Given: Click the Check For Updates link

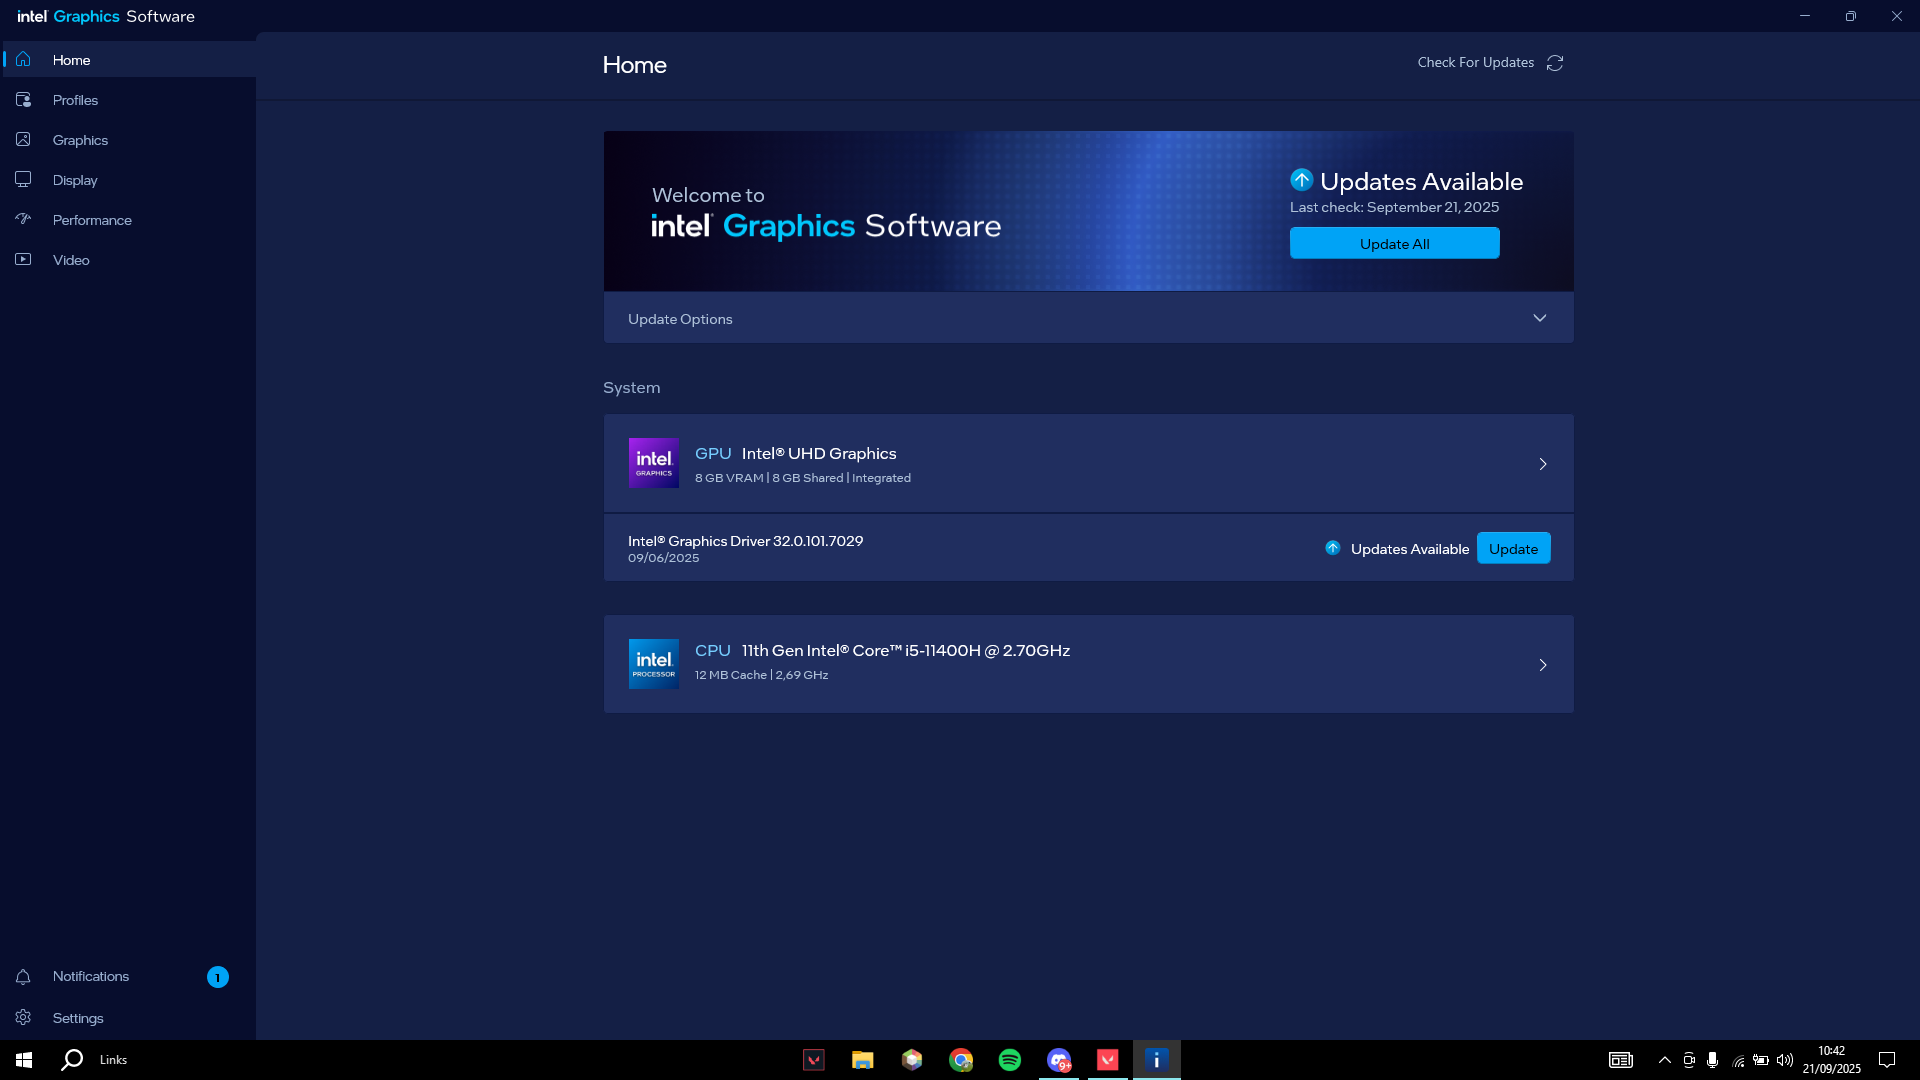Looking at the screenshot, I should click(x=1475, y=62).
